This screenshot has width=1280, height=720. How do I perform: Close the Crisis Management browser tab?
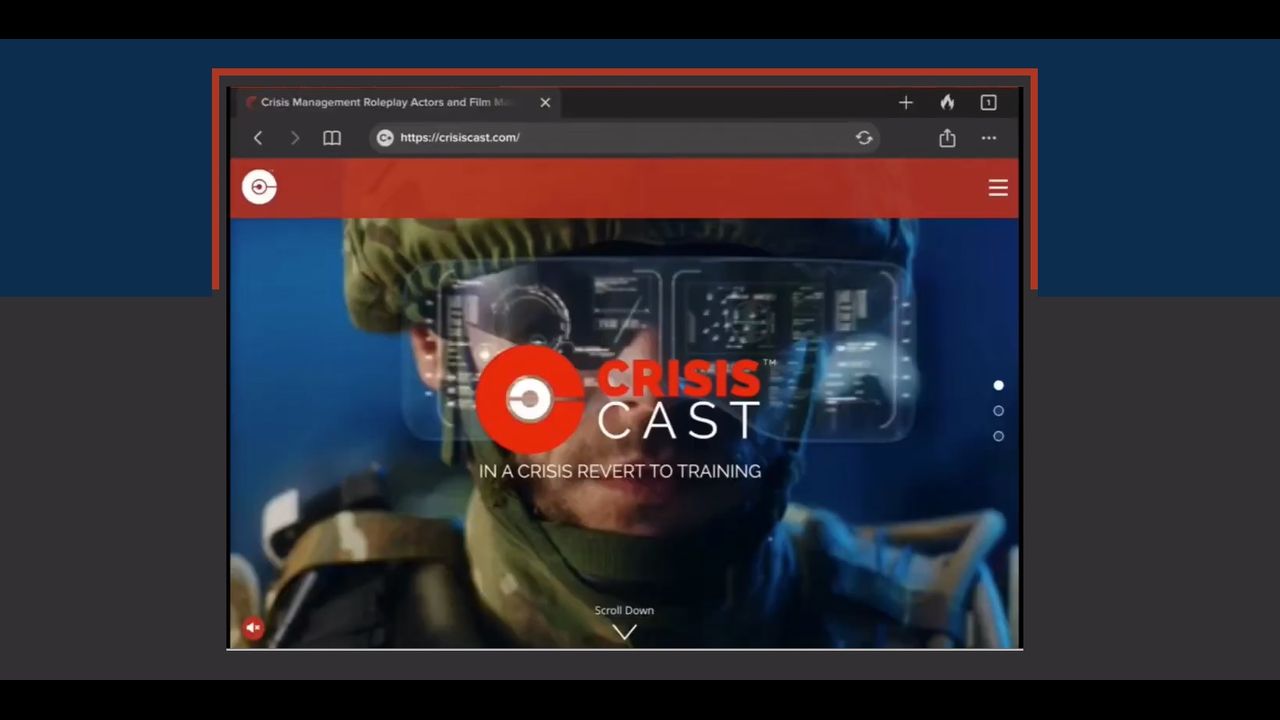coord(545,102)
